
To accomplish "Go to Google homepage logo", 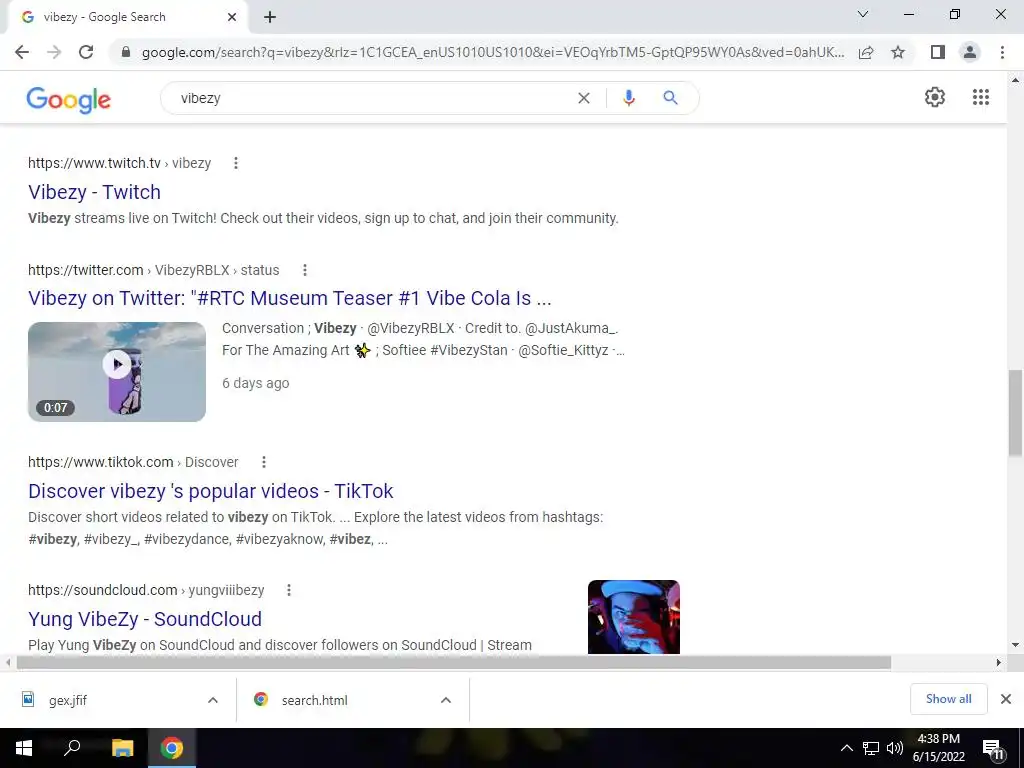I will click(69, 99).
